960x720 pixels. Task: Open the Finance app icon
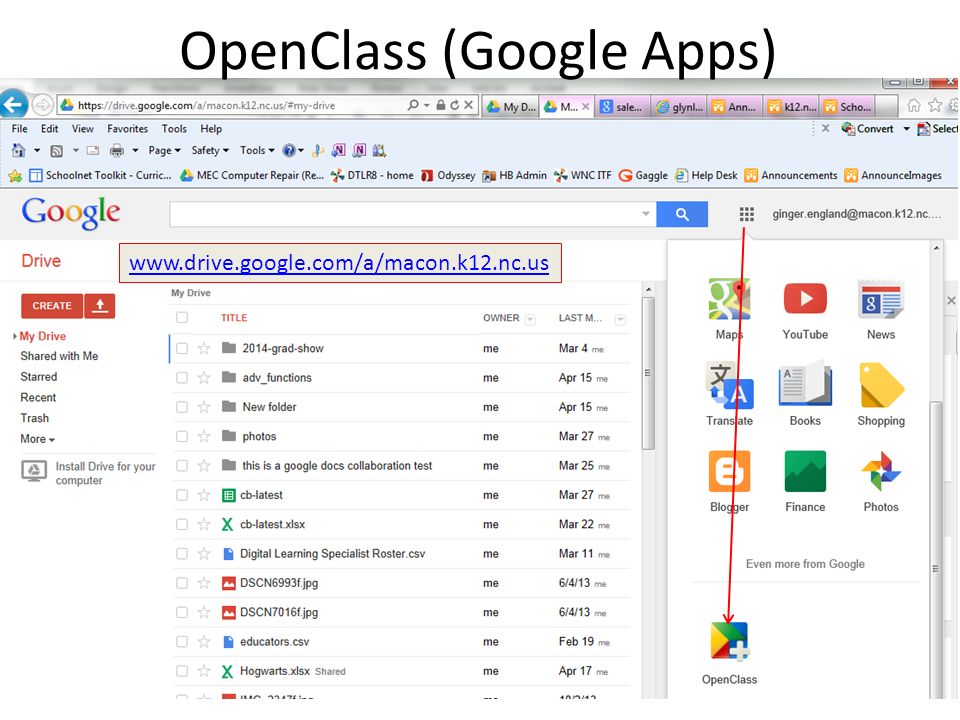click(x=805, y=471)
